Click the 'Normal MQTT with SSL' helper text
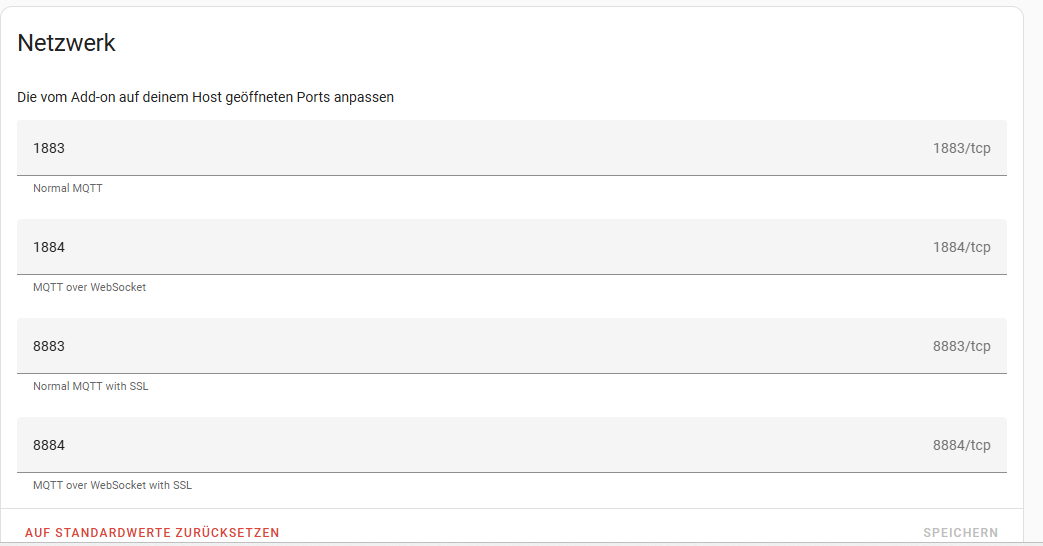This screenshot has height=546, width=1043. point(91,386)
